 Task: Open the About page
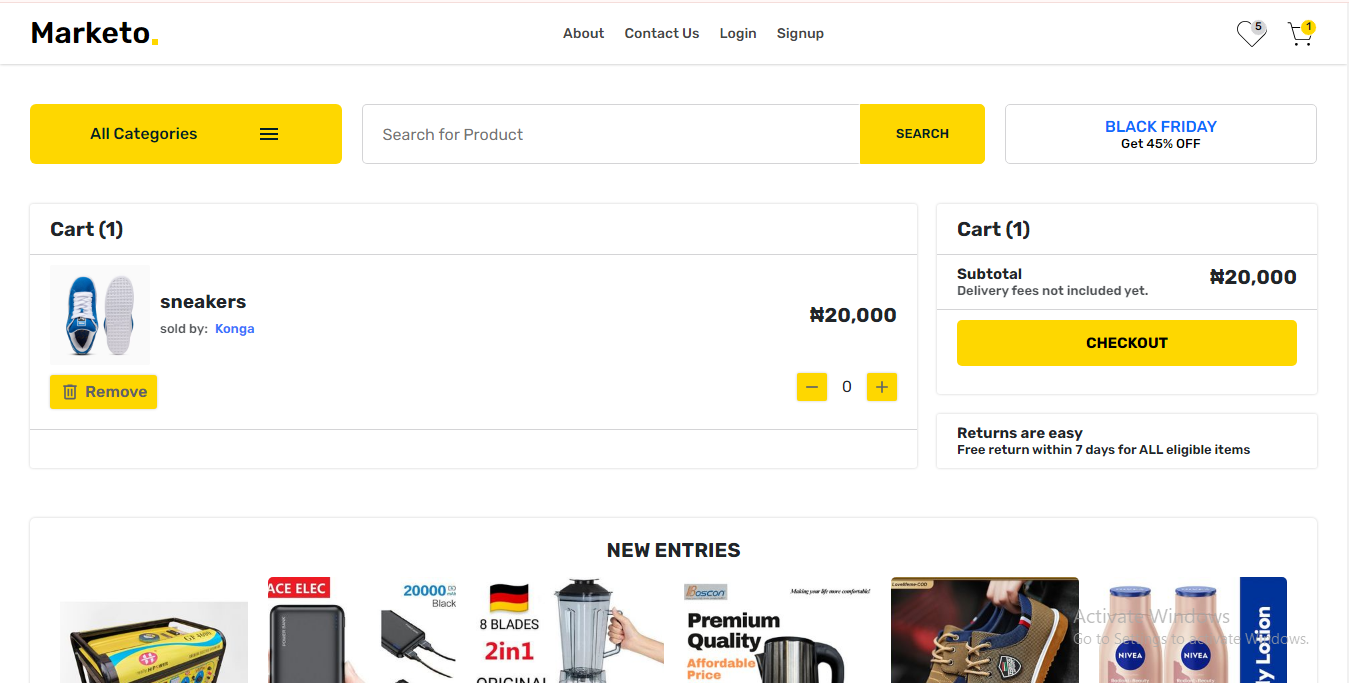pyautogui.click(x=583, y=33)
